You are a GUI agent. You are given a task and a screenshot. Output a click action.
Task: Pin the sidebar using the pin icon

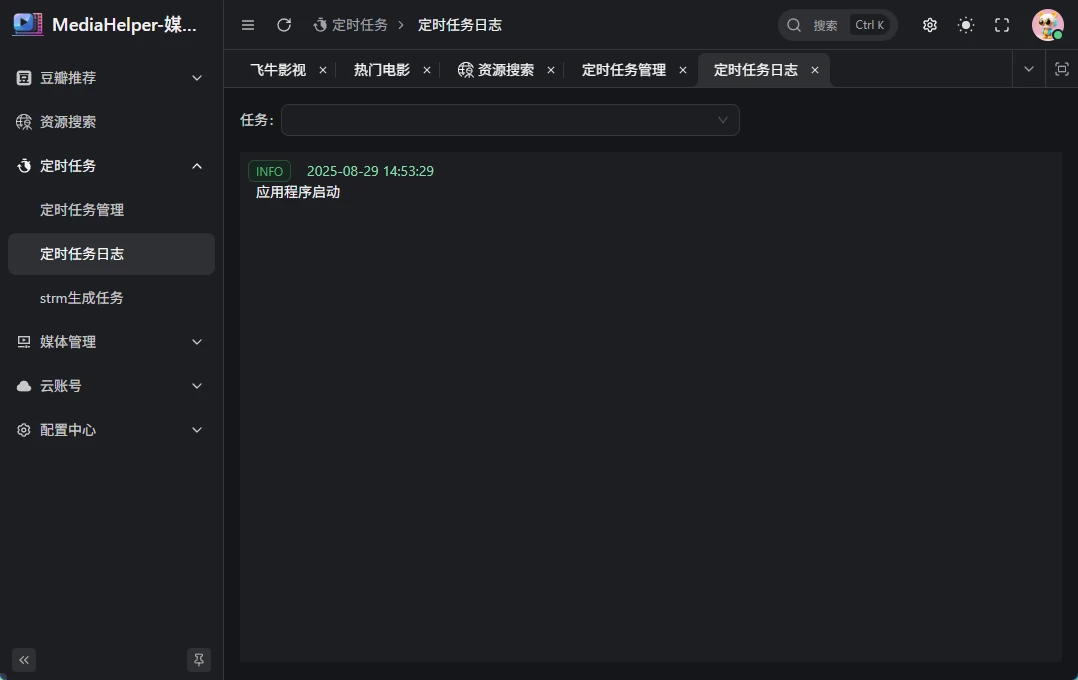(x=199, y=660)
